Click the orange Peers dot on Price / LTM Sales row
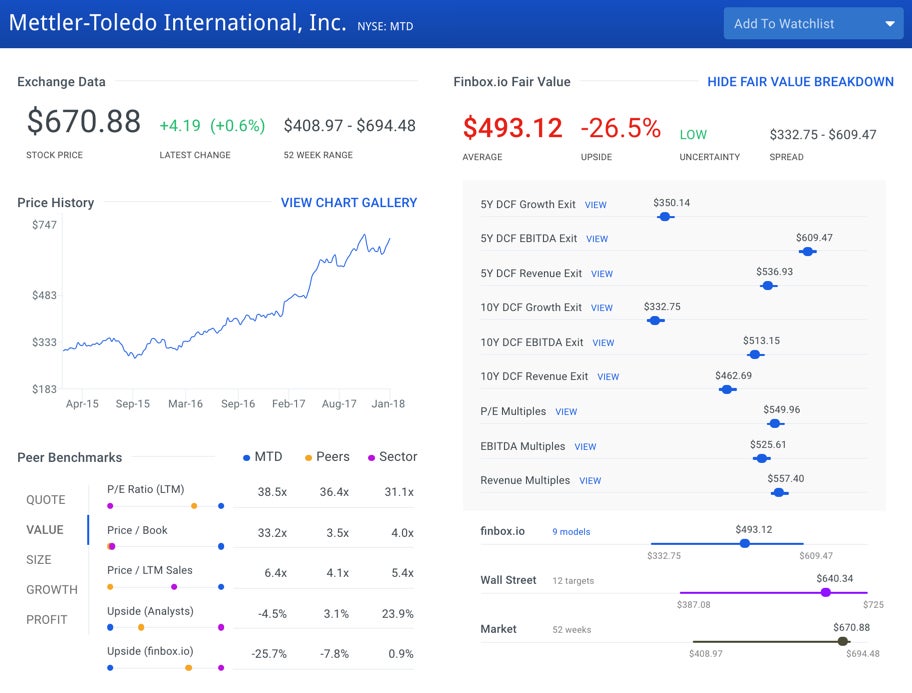Viewport: 912px width, 693px height. tap(110, 587)
